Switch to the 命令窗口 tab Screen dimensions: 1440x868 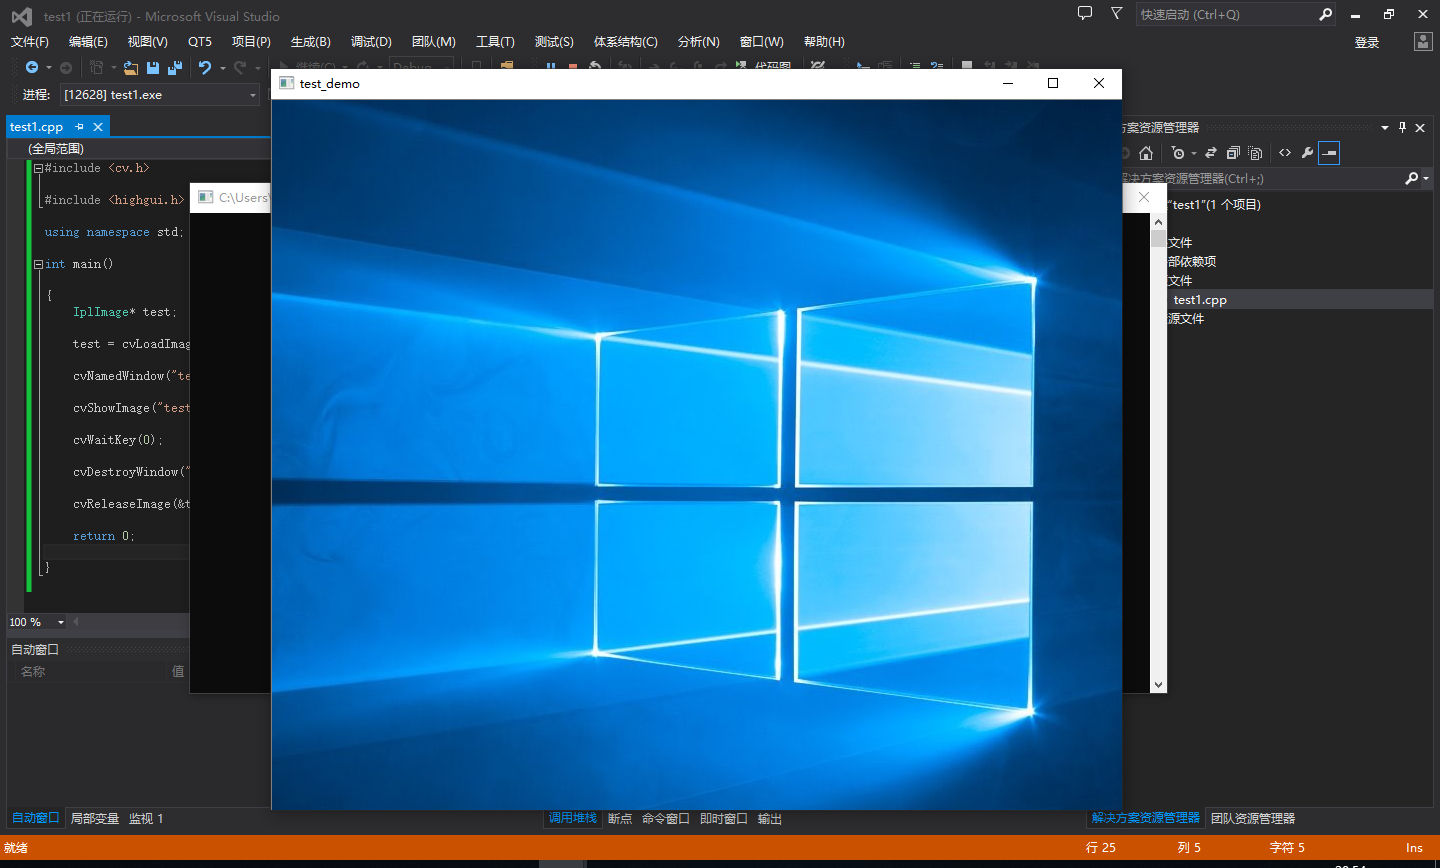pos(666,818)
